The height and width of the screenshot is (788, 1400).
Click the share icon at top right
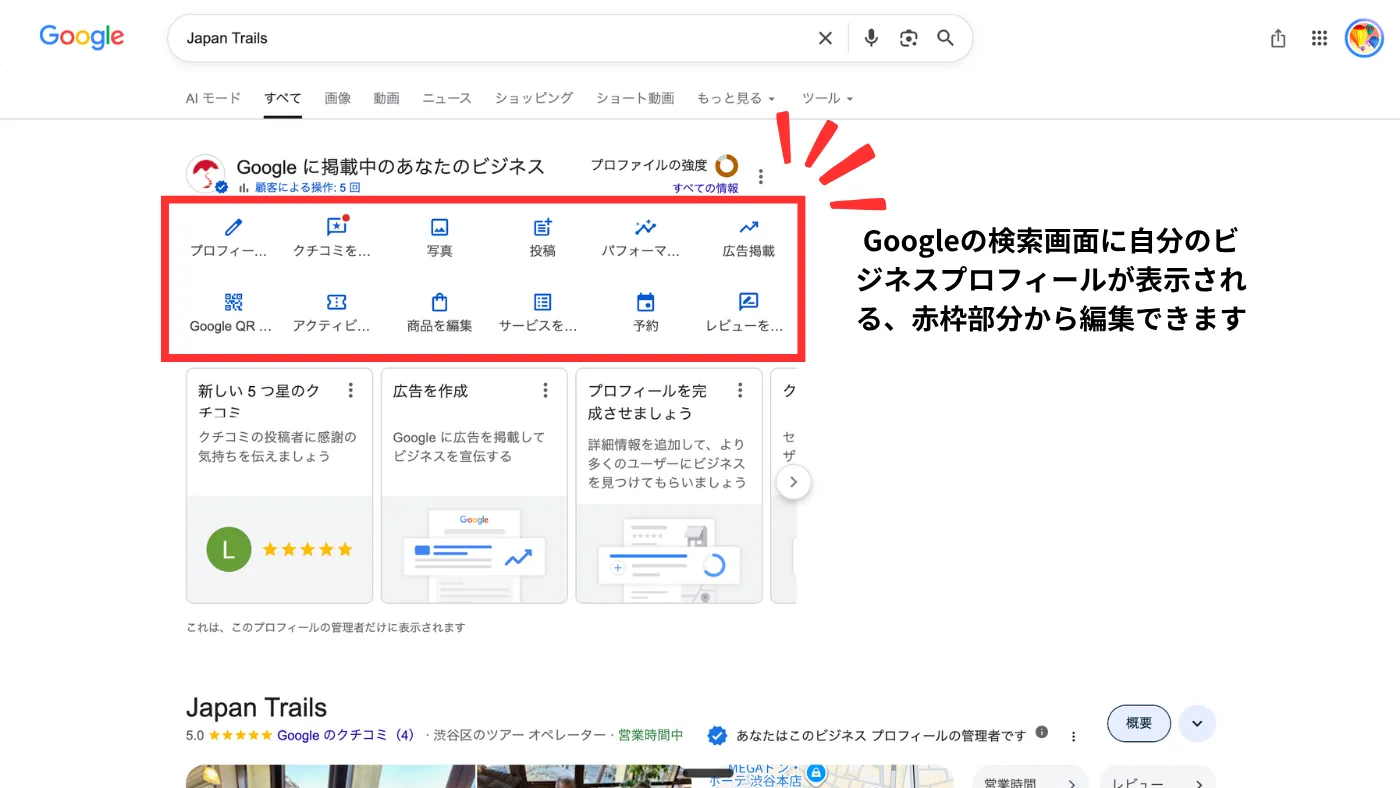click(x=1278, y=38)
